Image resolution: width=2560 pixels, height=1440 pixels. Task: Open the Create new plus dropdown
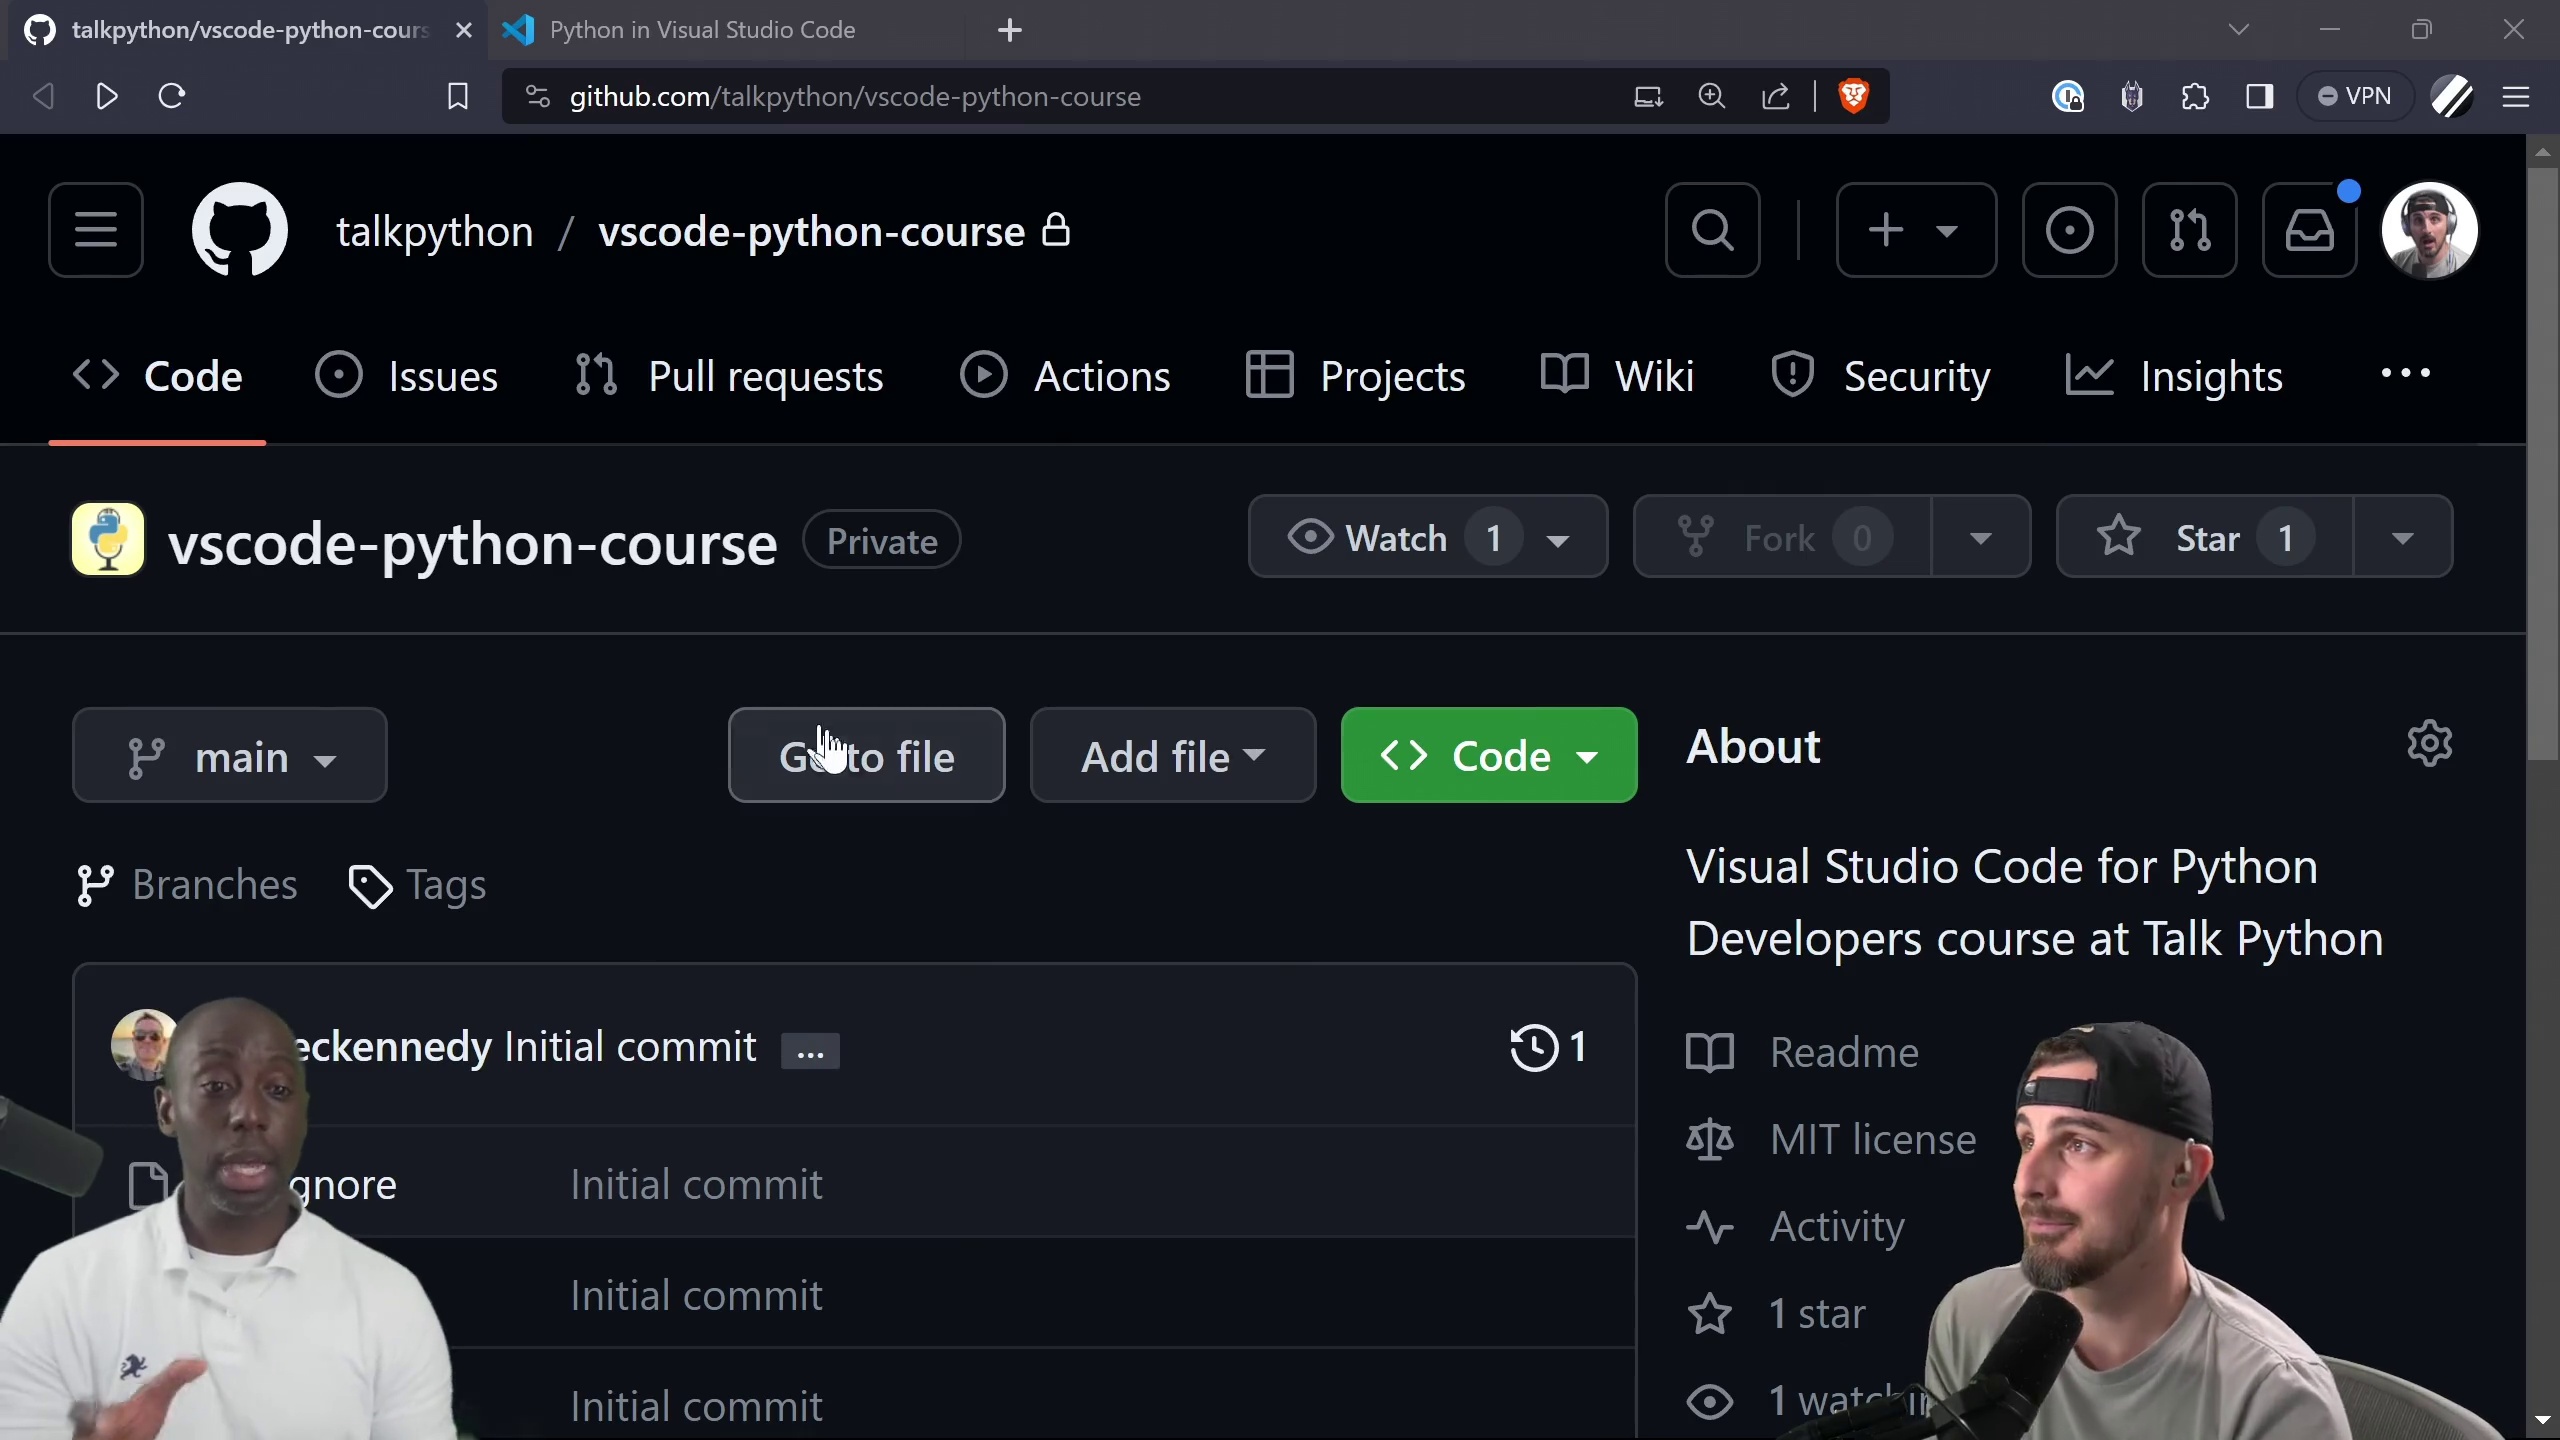click(1916, 230)
